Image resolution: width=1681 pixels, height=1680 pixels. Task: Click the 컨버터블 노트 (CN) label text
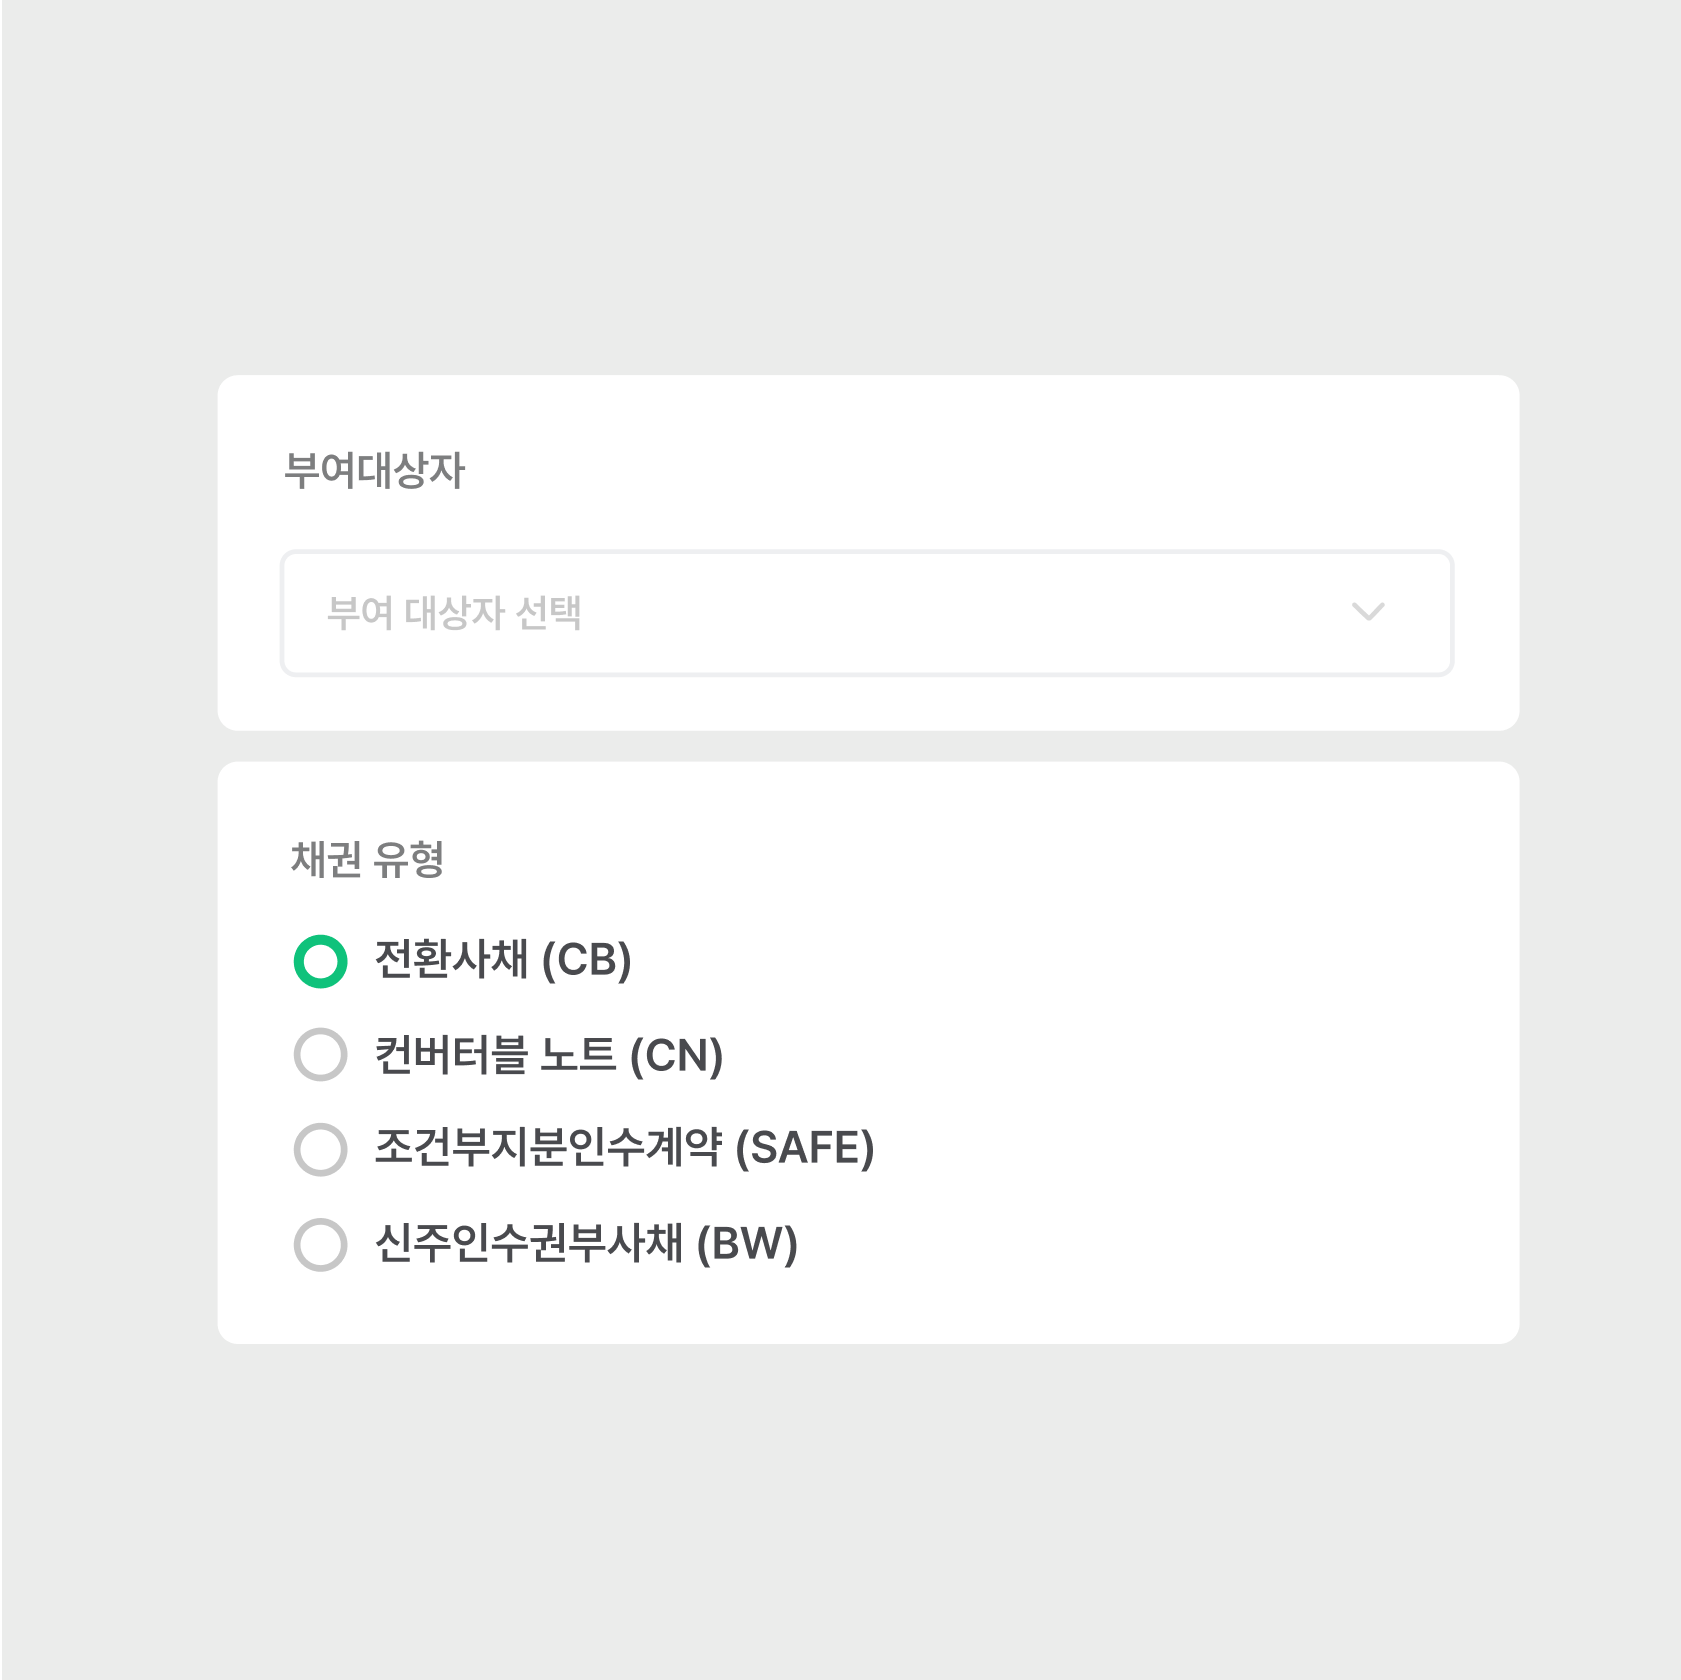point(549,1055)
